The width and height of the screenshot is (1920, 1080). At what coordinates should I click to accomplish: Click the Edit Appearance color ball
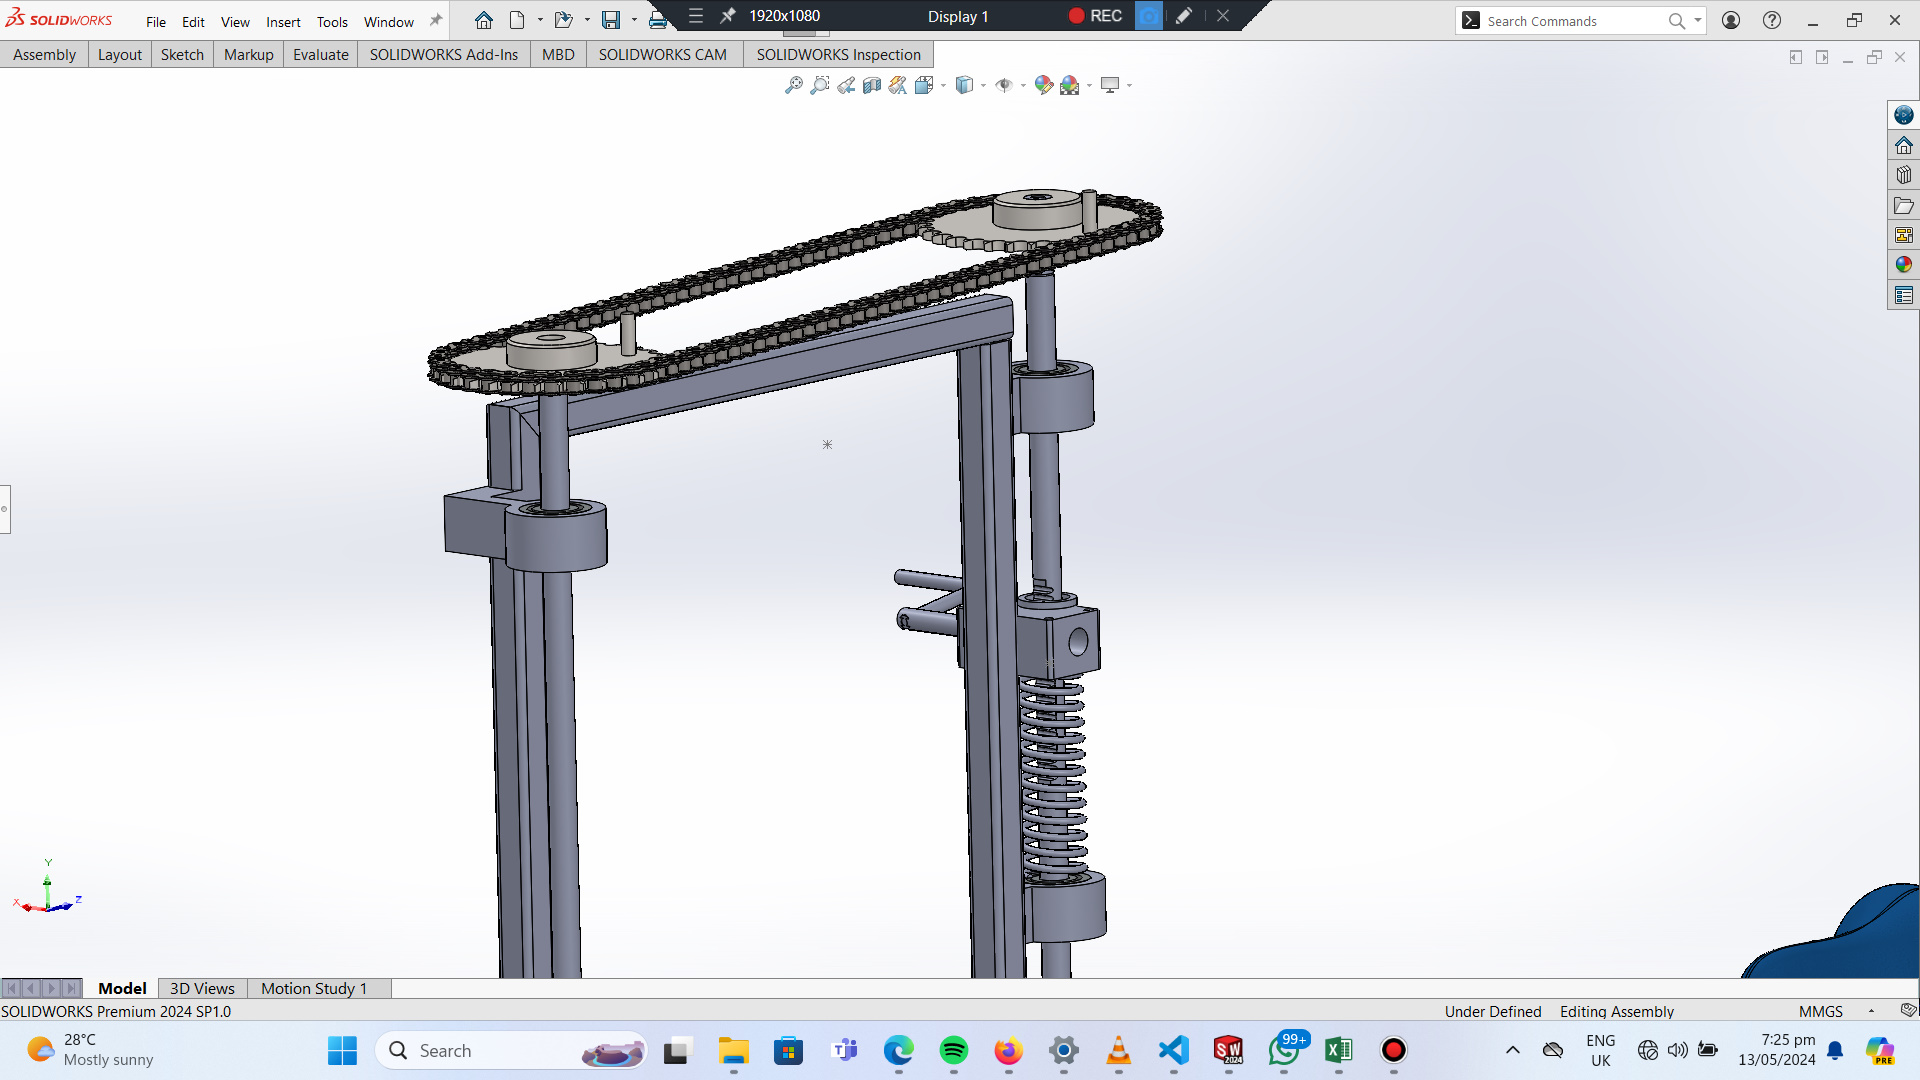(1043, 85)
